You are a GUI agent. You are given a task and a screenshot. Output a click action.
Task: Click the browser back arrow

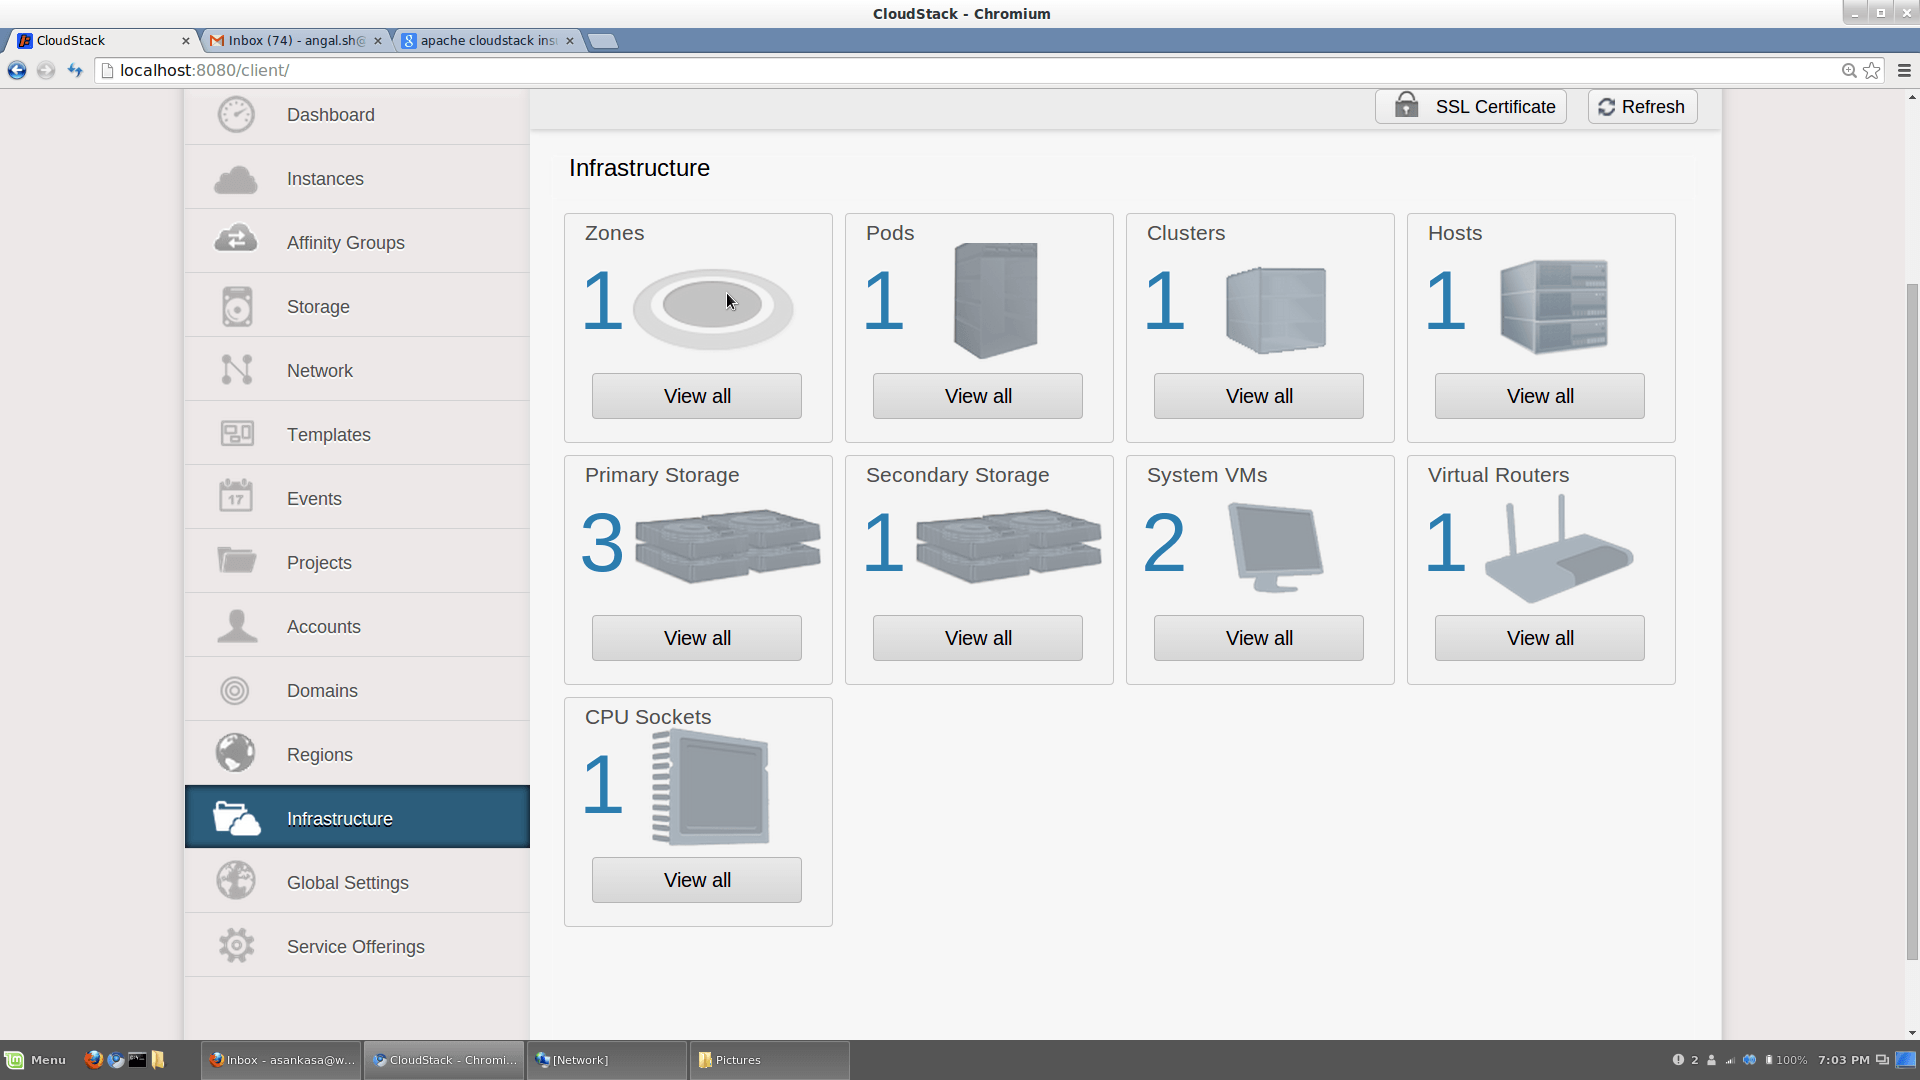pos(17,70)
